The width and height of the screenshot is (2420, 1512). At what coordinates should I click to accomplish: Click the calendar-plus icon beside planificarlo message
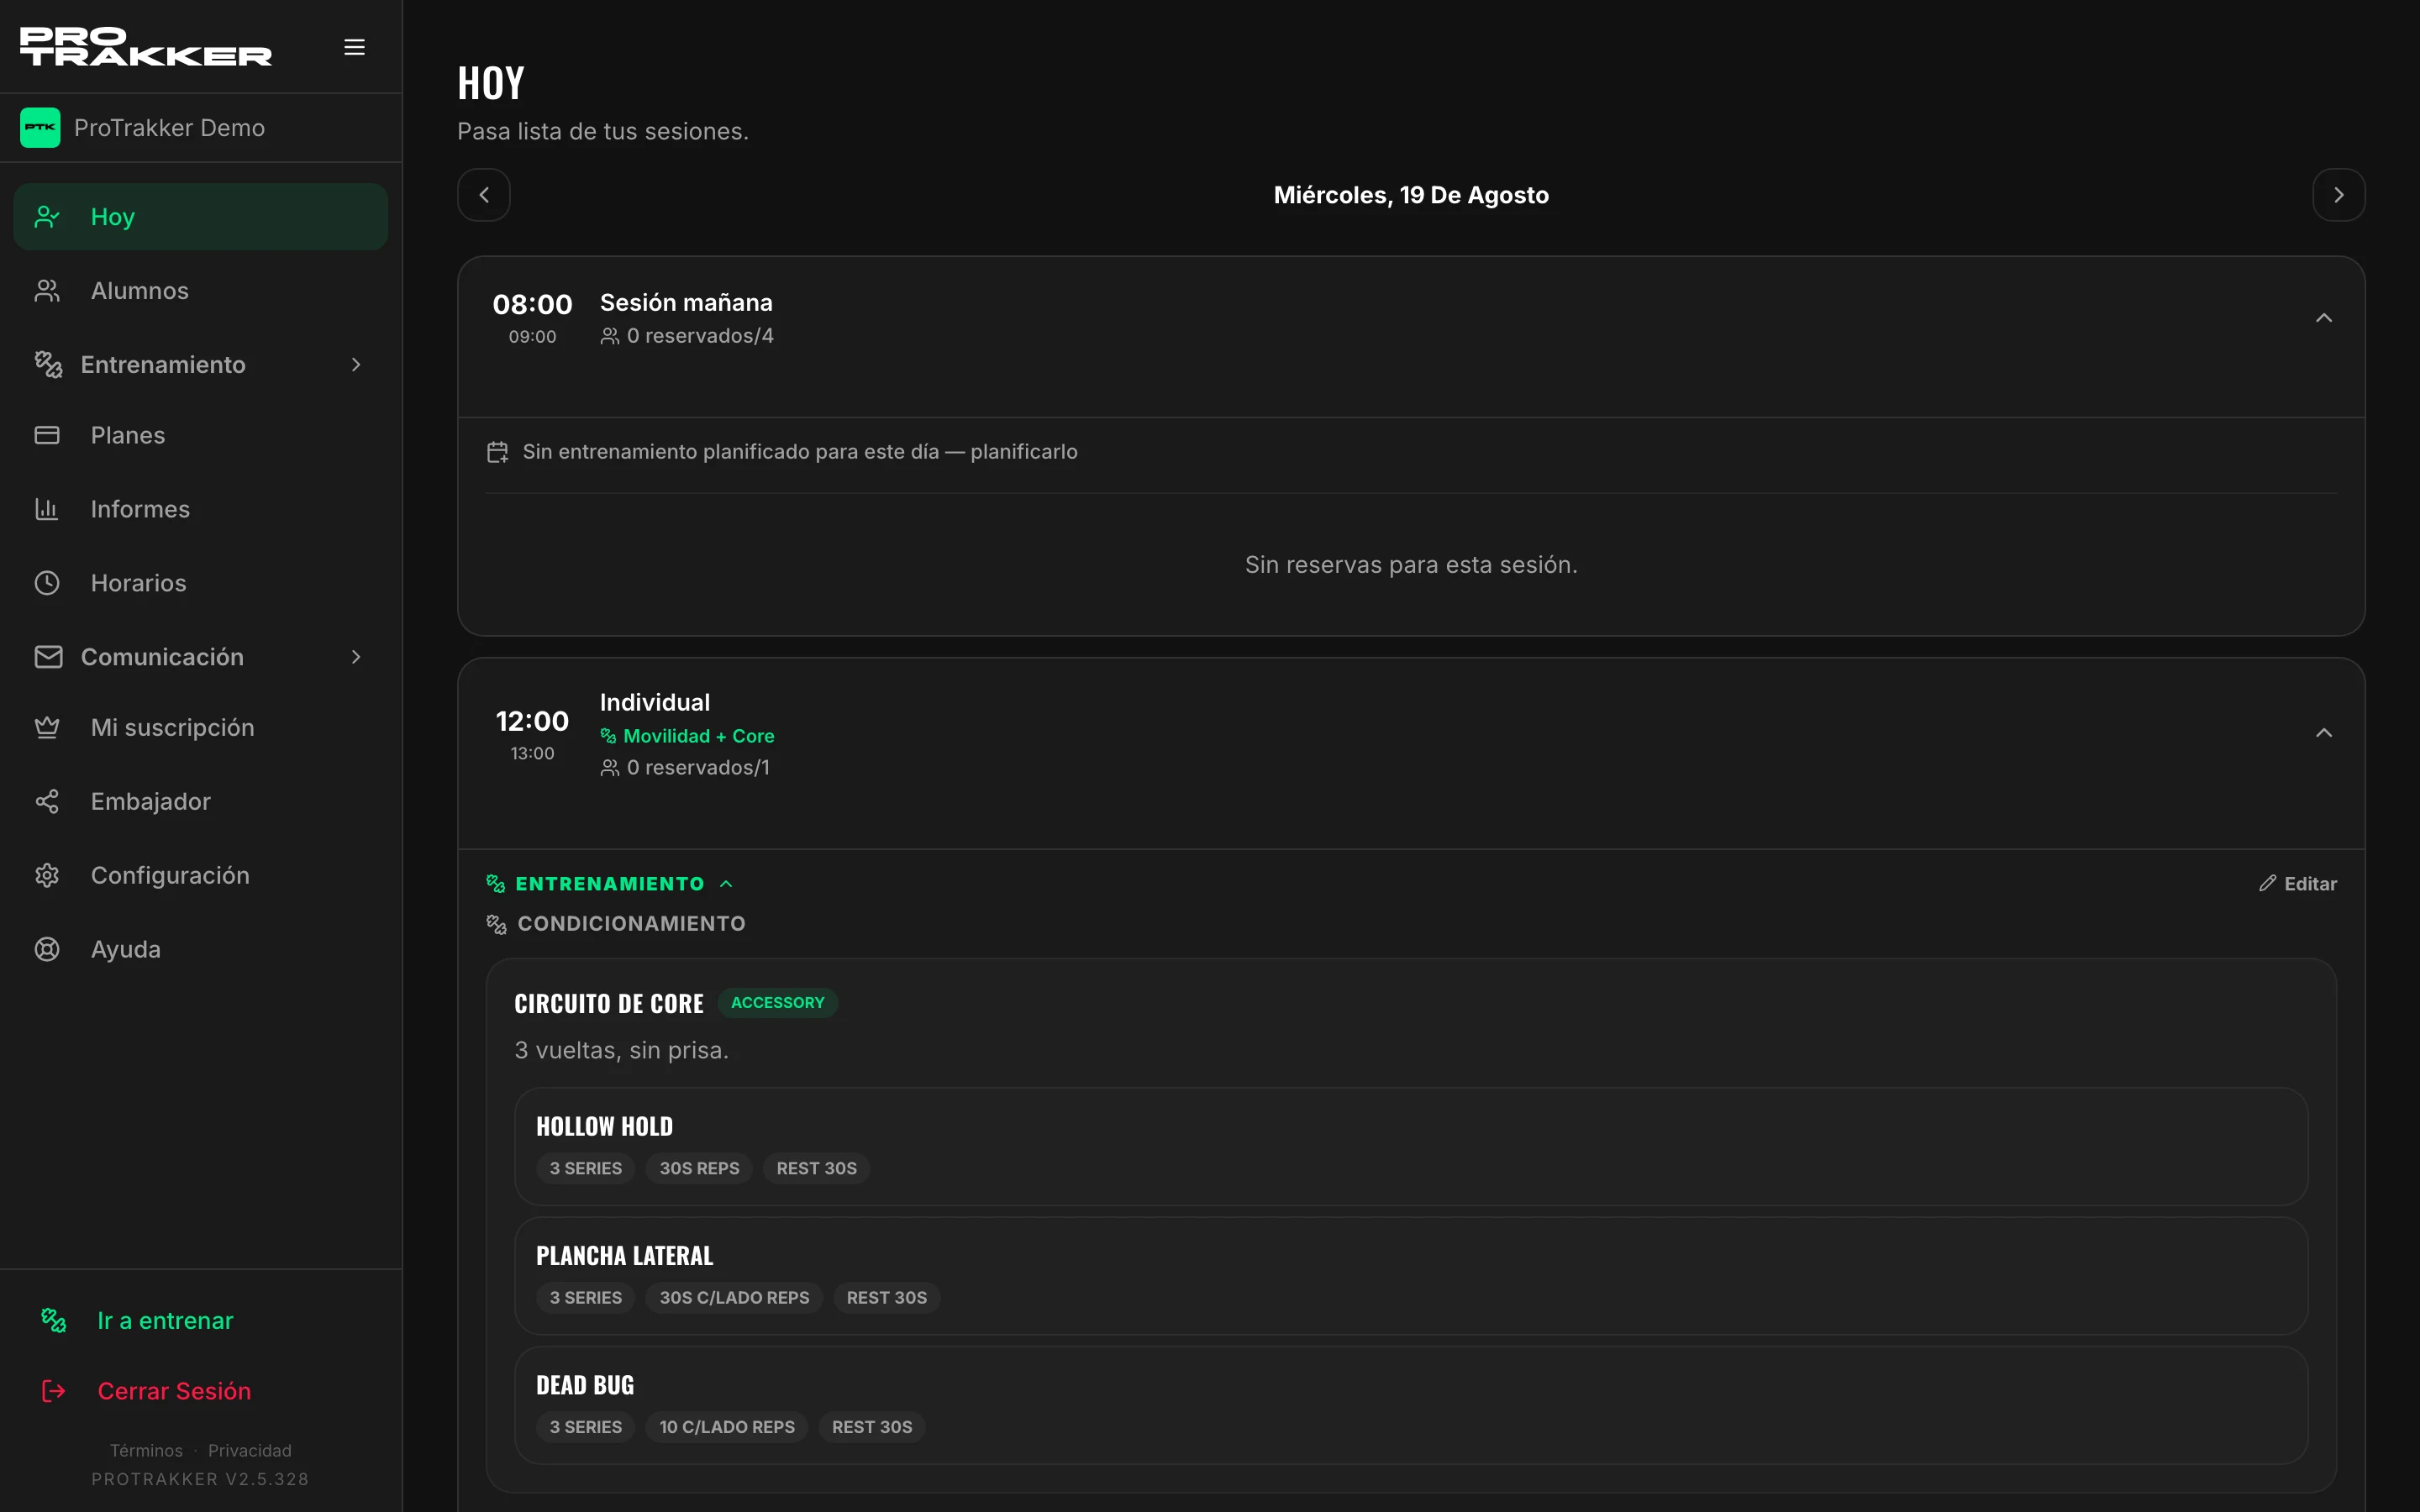pos(497,452)
